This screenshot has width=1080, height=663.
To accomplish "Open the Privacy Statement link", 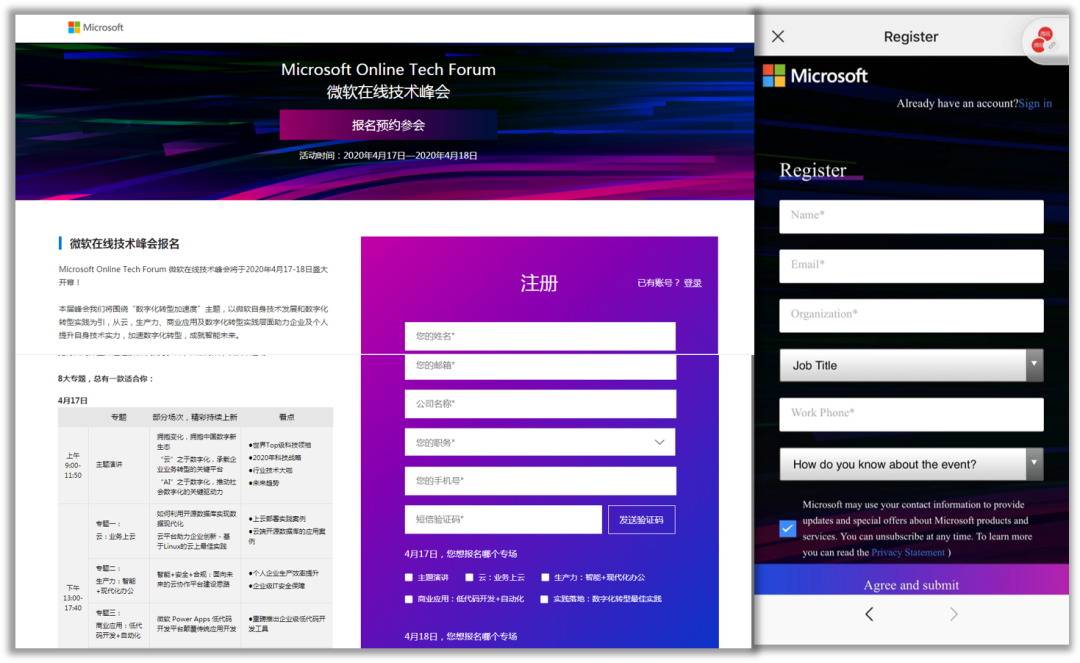I will (x=908, y=552).
